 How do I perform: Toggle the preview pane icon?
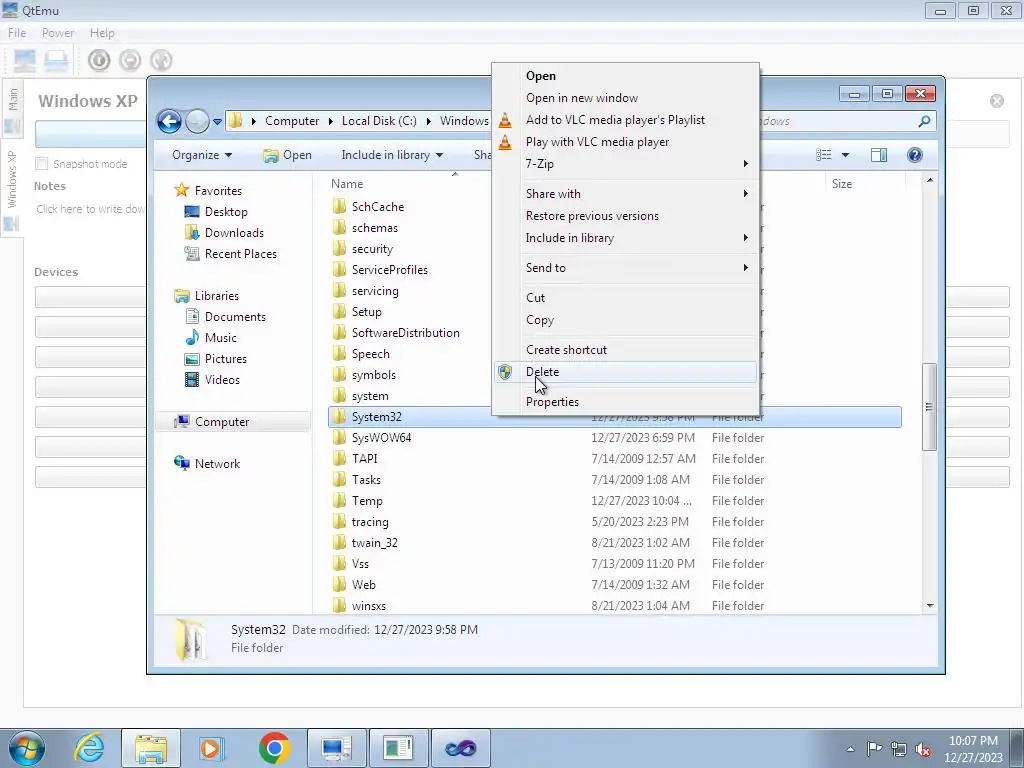879,155
